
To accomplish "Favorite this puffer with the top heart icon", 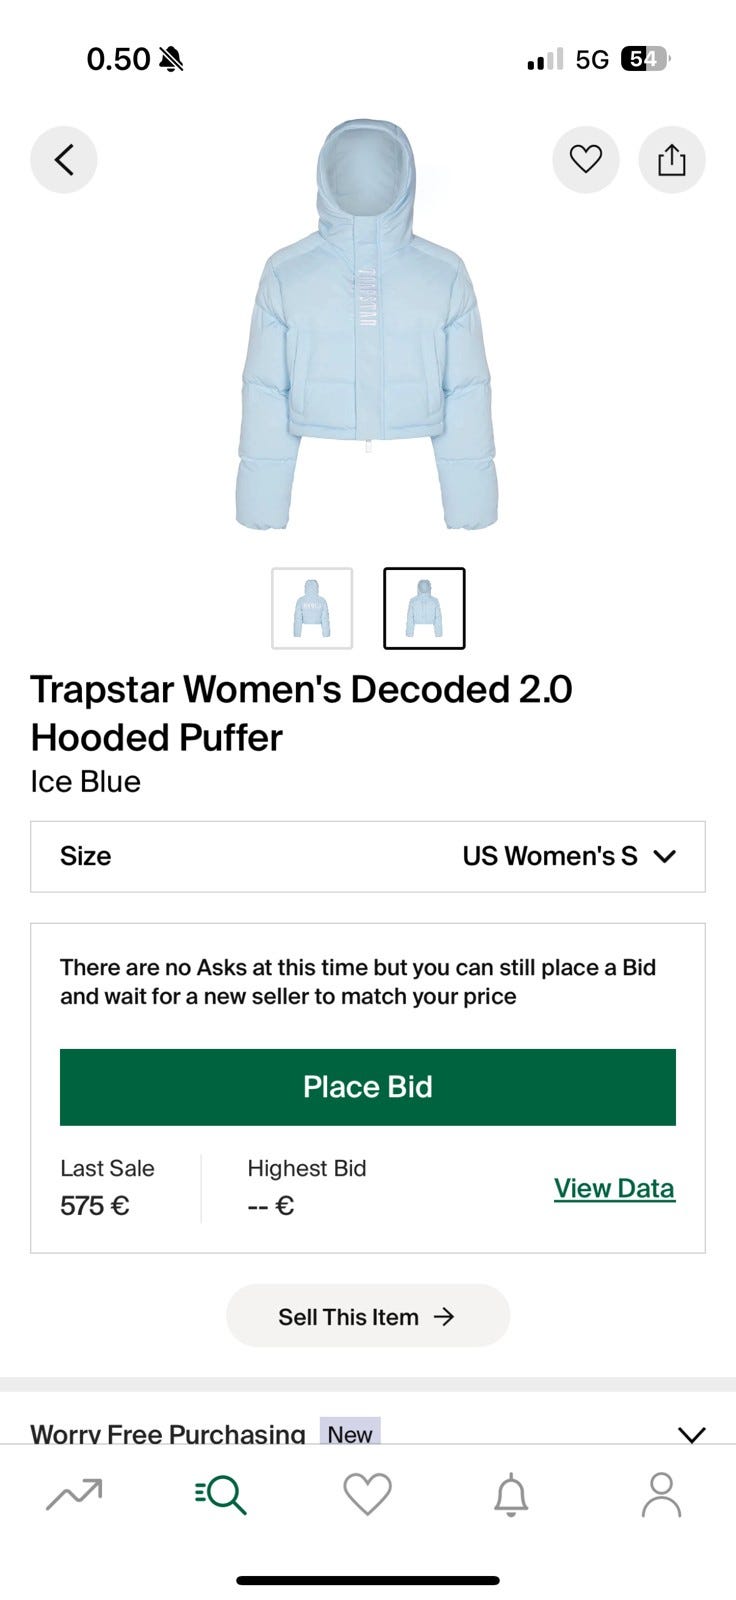I will coord(586,160).
